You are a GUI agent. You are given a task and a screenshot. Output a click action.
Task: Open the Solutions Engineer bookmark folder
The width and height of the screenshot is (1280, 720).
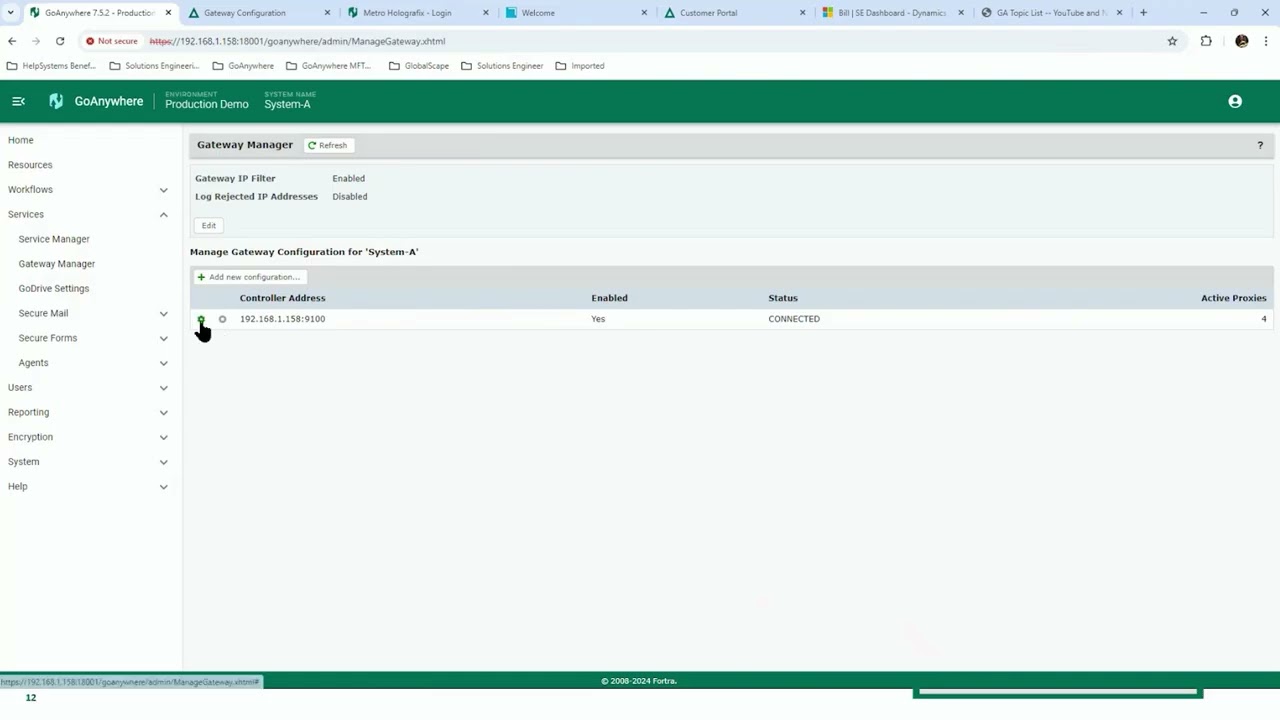pyautogui.click(x=502, y=66)
